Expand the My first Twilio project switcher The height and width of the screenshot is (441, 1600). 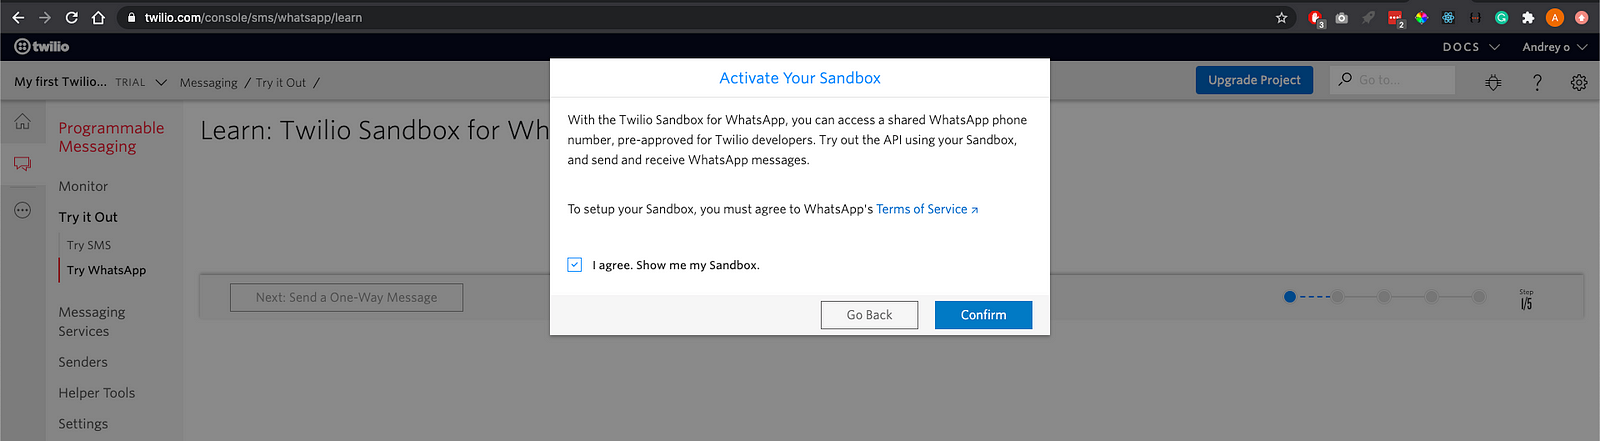[90, 82]
